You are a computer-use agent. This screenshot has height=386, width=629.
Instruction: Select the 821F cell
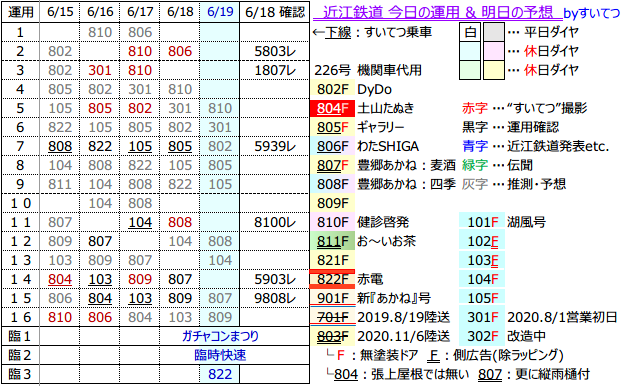333,260
